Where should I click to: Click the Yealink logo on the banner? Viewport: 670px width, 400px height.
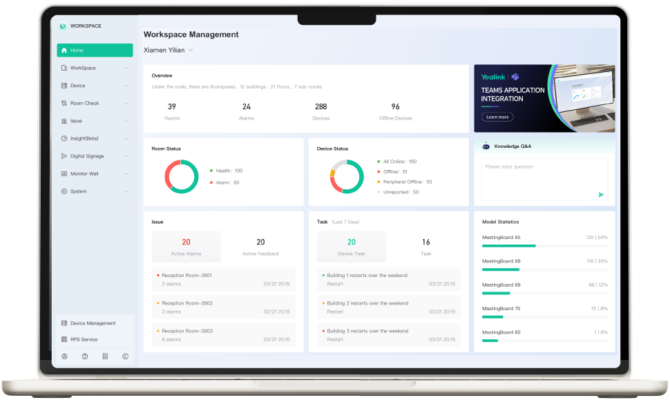click(x=493, y=77)
